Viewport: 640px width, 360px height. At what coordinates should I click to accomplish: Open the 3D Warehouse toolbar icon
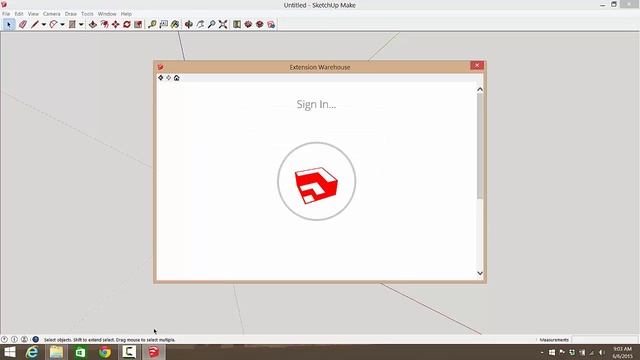248,24
